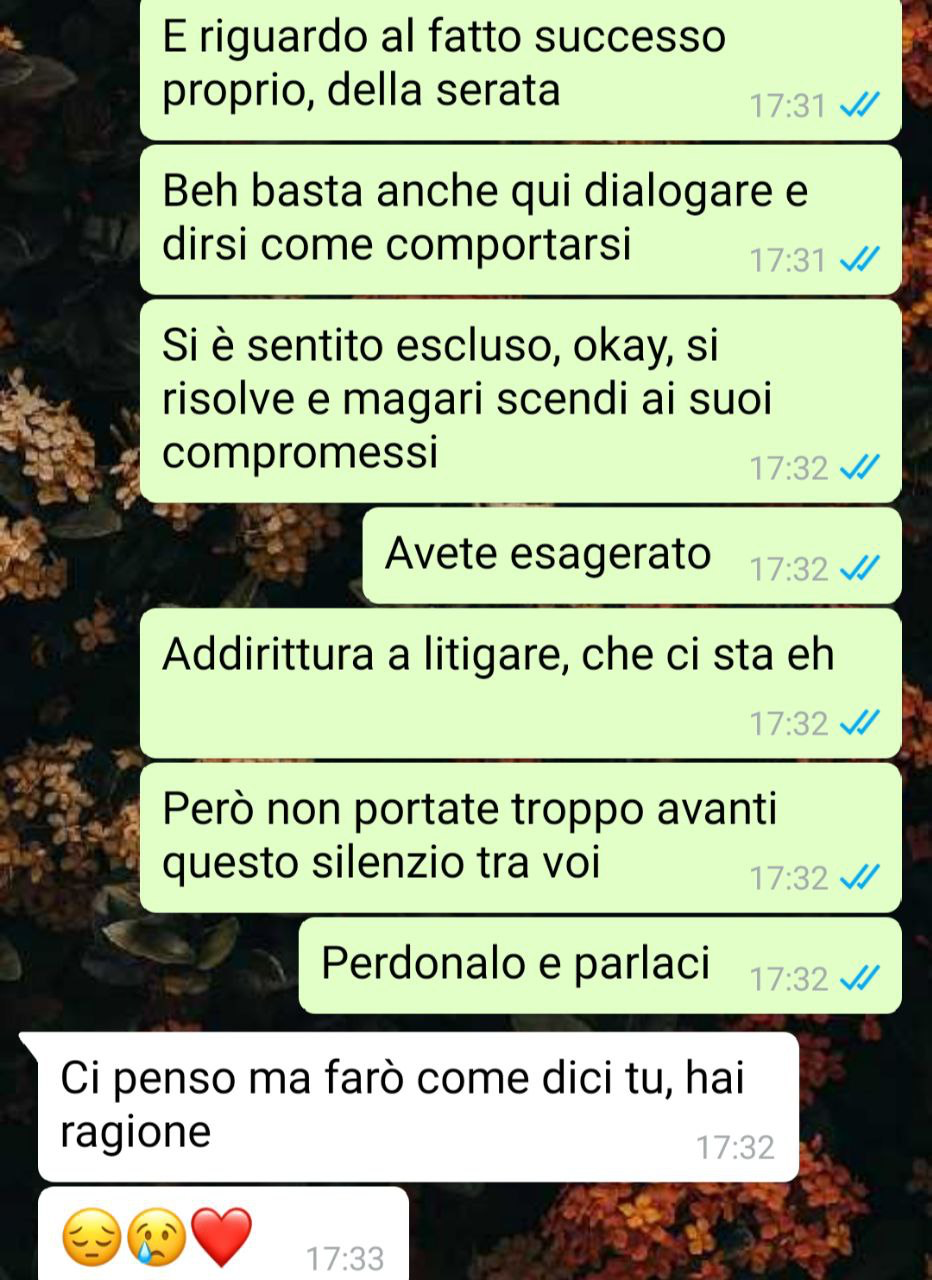
Task: Click 17:32 timestamp on received 'ragione' message
Action: point(736,1148)
